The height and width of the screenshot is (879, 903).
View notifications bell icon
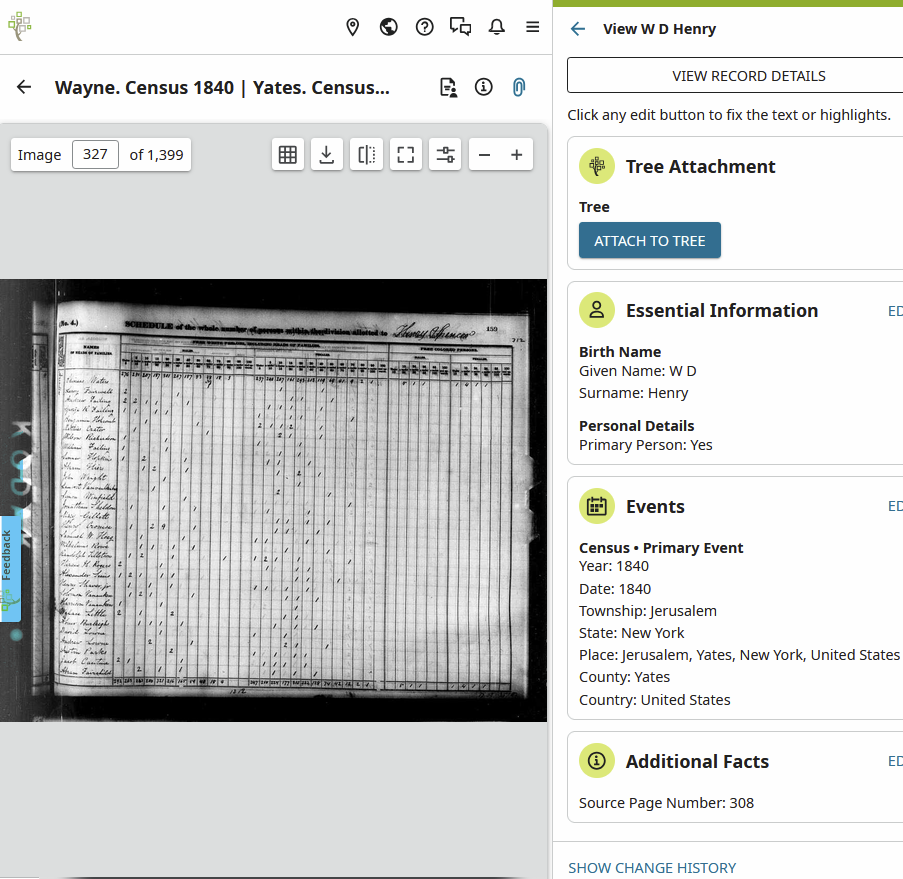(x=496, y=27)
